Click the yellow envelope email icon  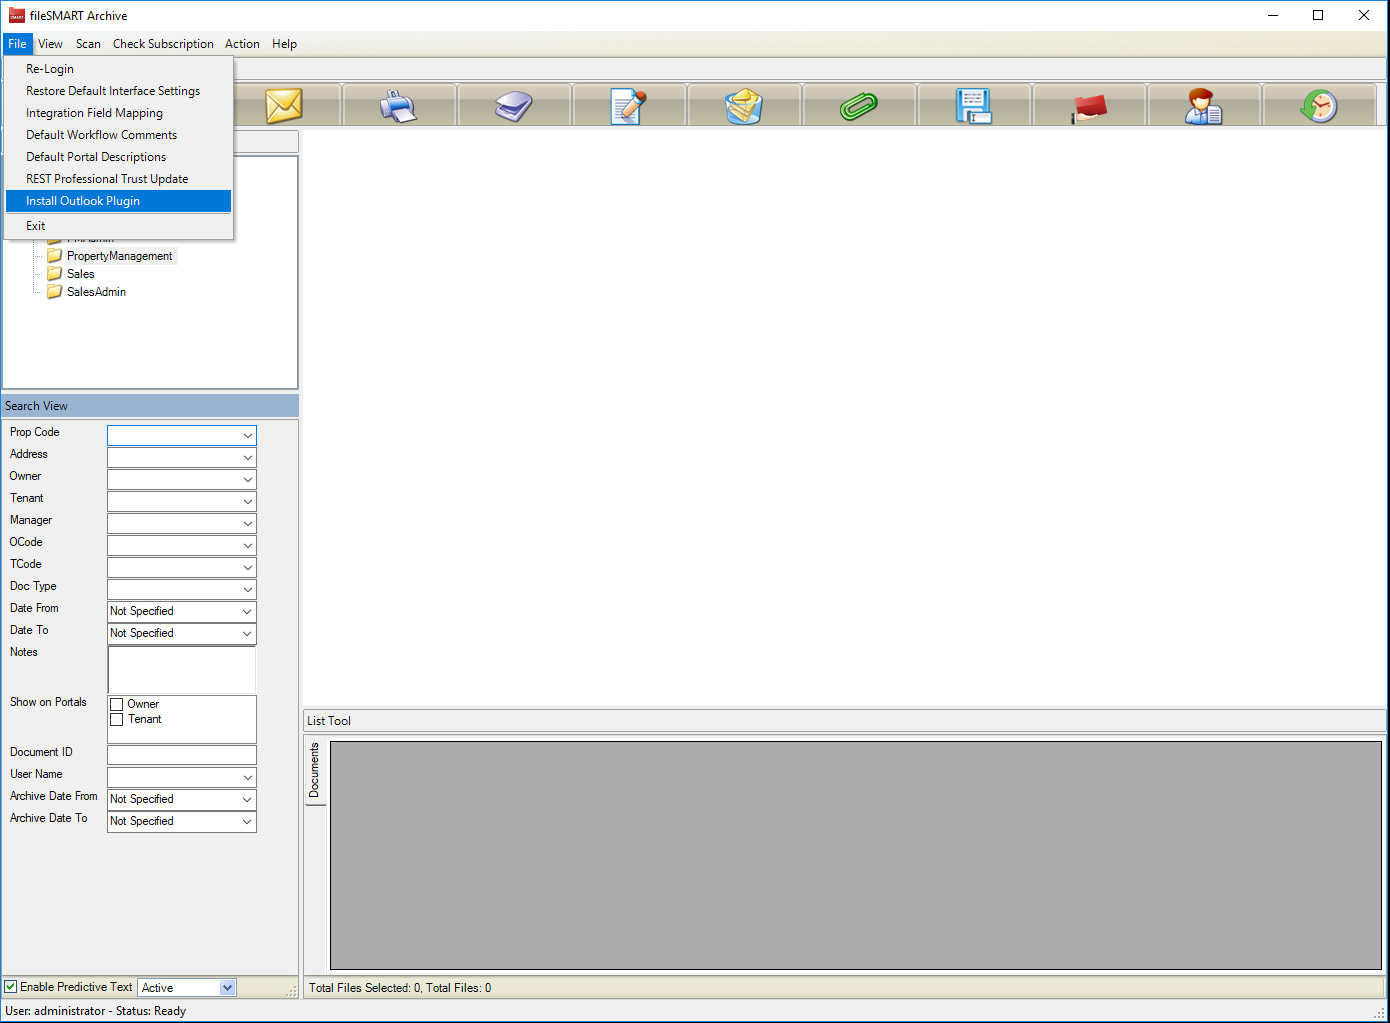[x=284, y=105]
